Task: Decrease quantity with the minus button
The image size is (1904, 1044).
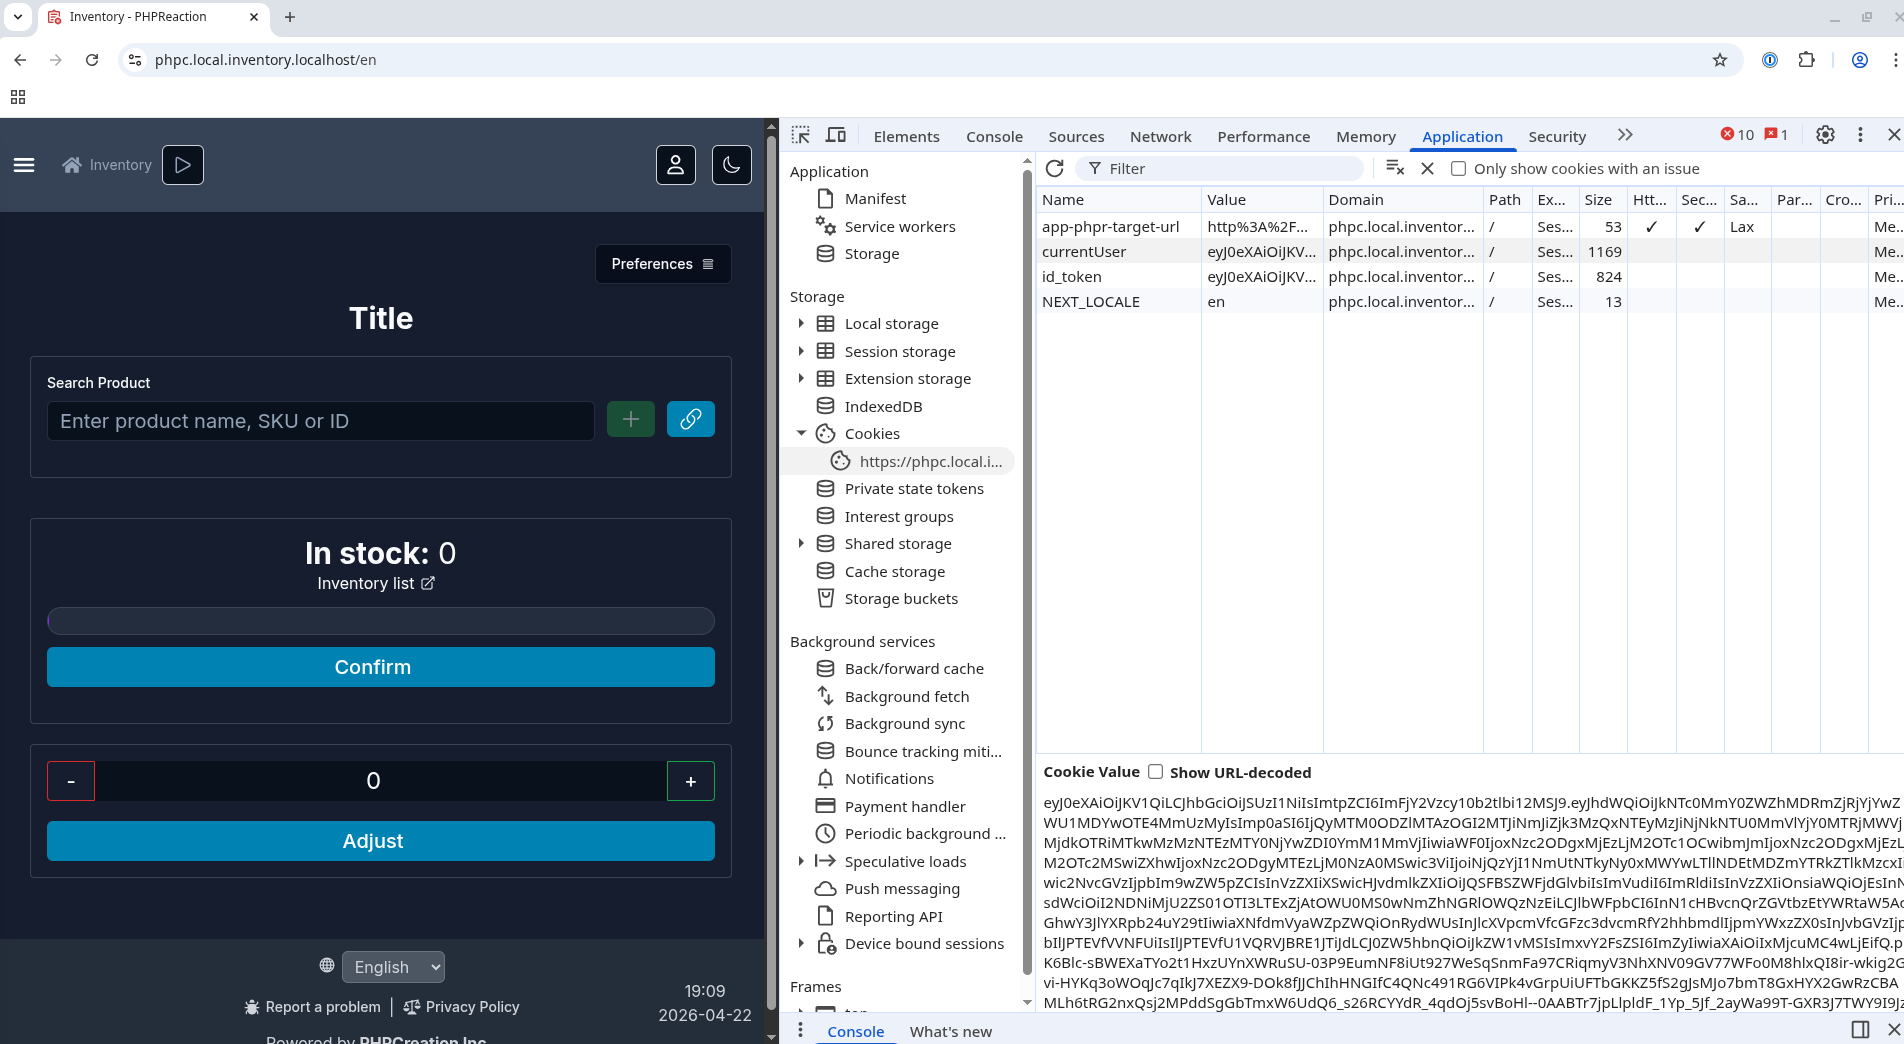Action: click(71, 781)
